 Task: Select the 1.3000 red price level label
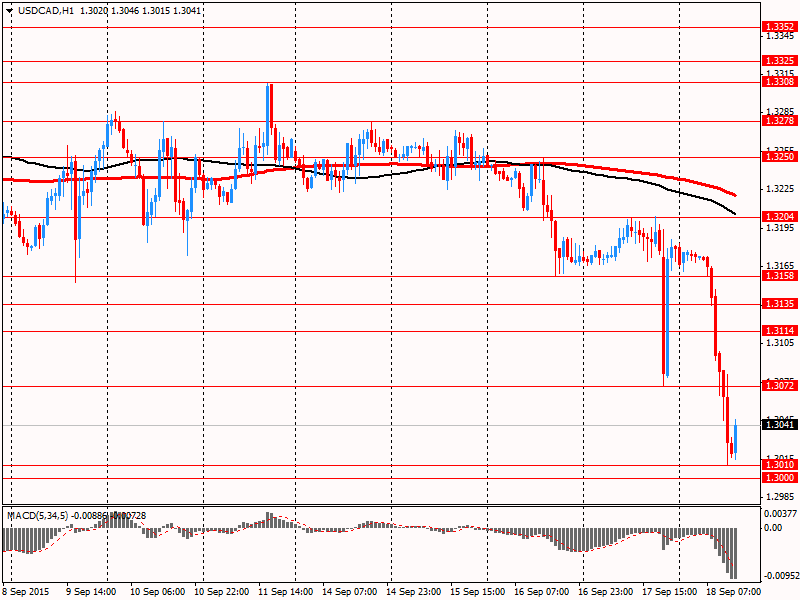780,478
